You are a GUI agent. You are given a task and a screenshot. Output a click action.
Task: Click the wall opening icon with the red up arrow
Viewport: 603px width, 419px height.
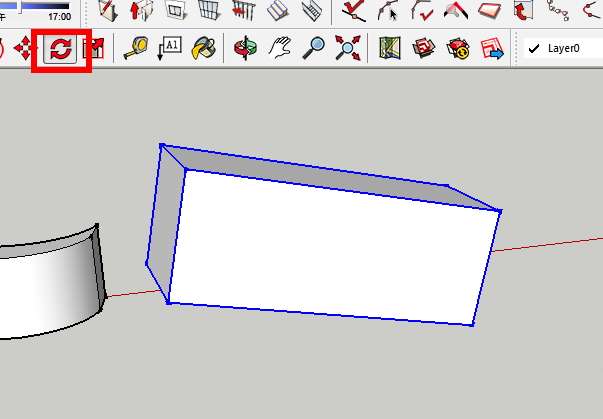142,10
